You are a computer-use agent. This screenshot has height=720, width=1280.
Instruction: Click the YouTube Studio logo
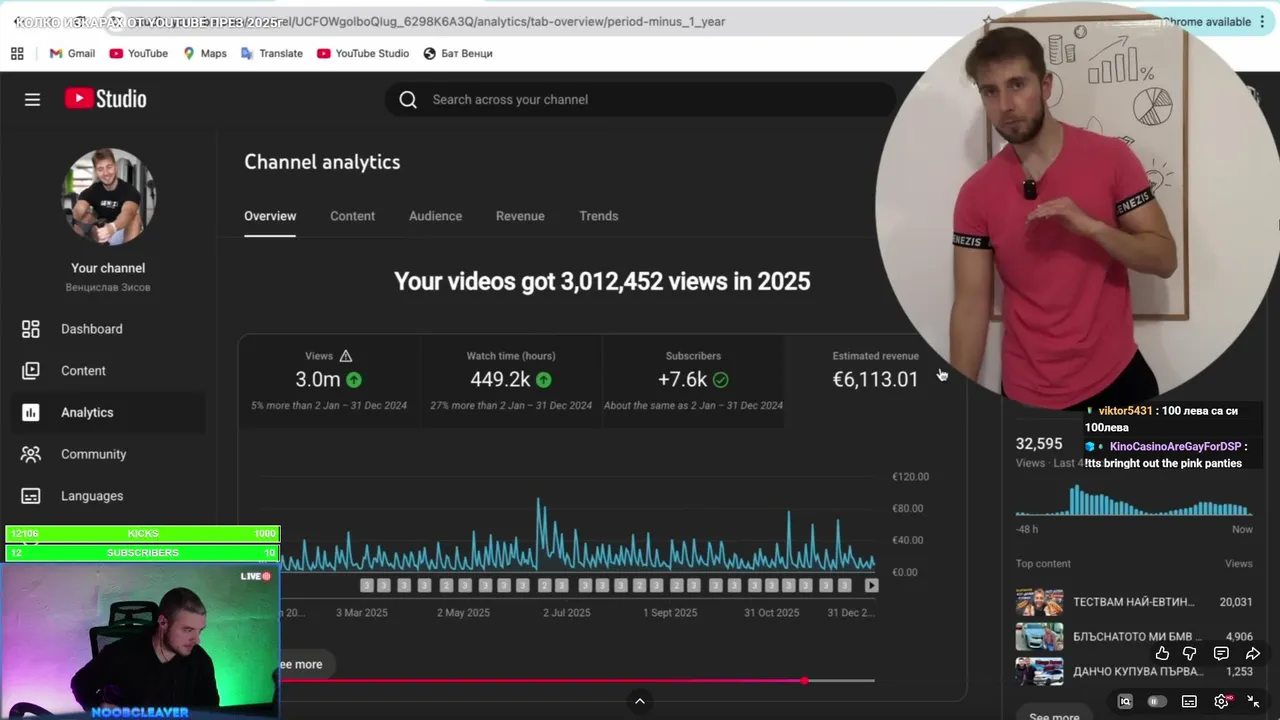(x=106, y=99)
